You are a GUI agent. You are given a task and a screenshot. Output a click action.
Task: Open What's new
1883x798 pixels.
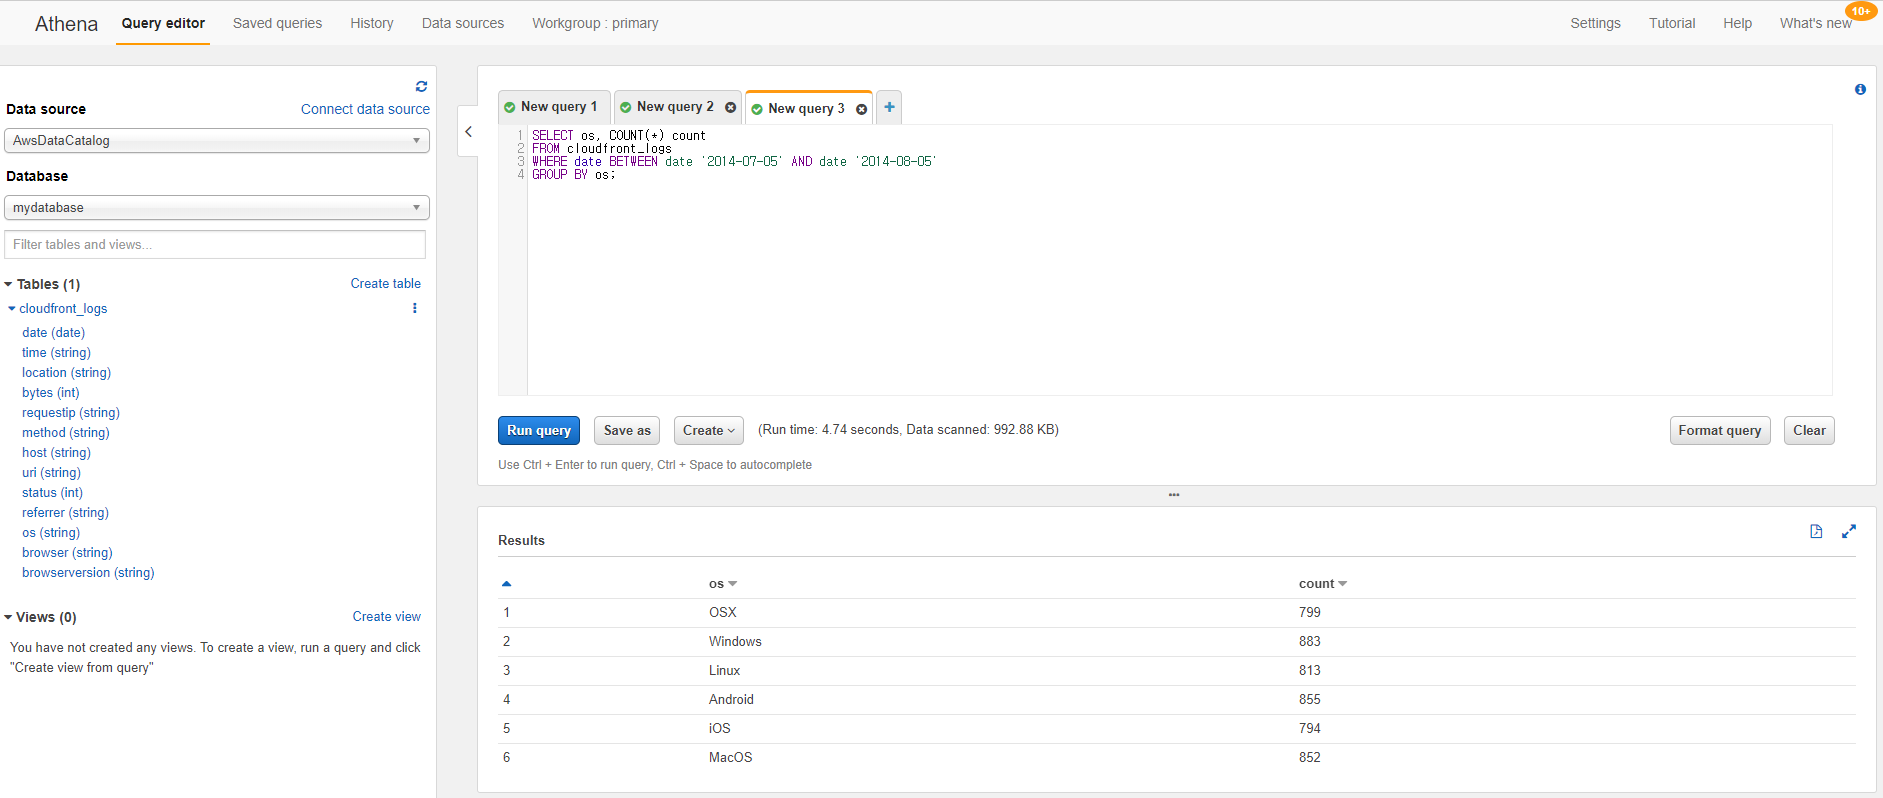tap(1815, 23)
